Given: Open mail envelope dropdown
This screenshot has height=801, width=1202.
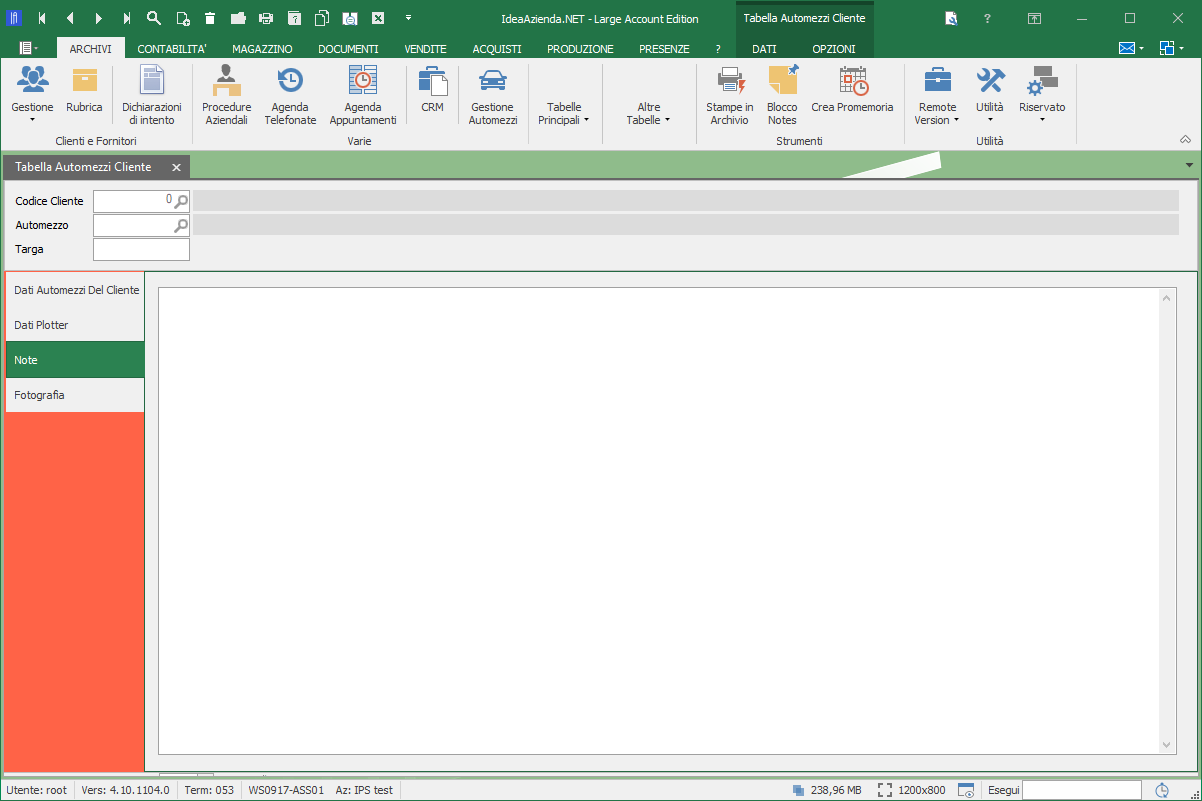Looking at the screenshot, I should [1131, 48].
